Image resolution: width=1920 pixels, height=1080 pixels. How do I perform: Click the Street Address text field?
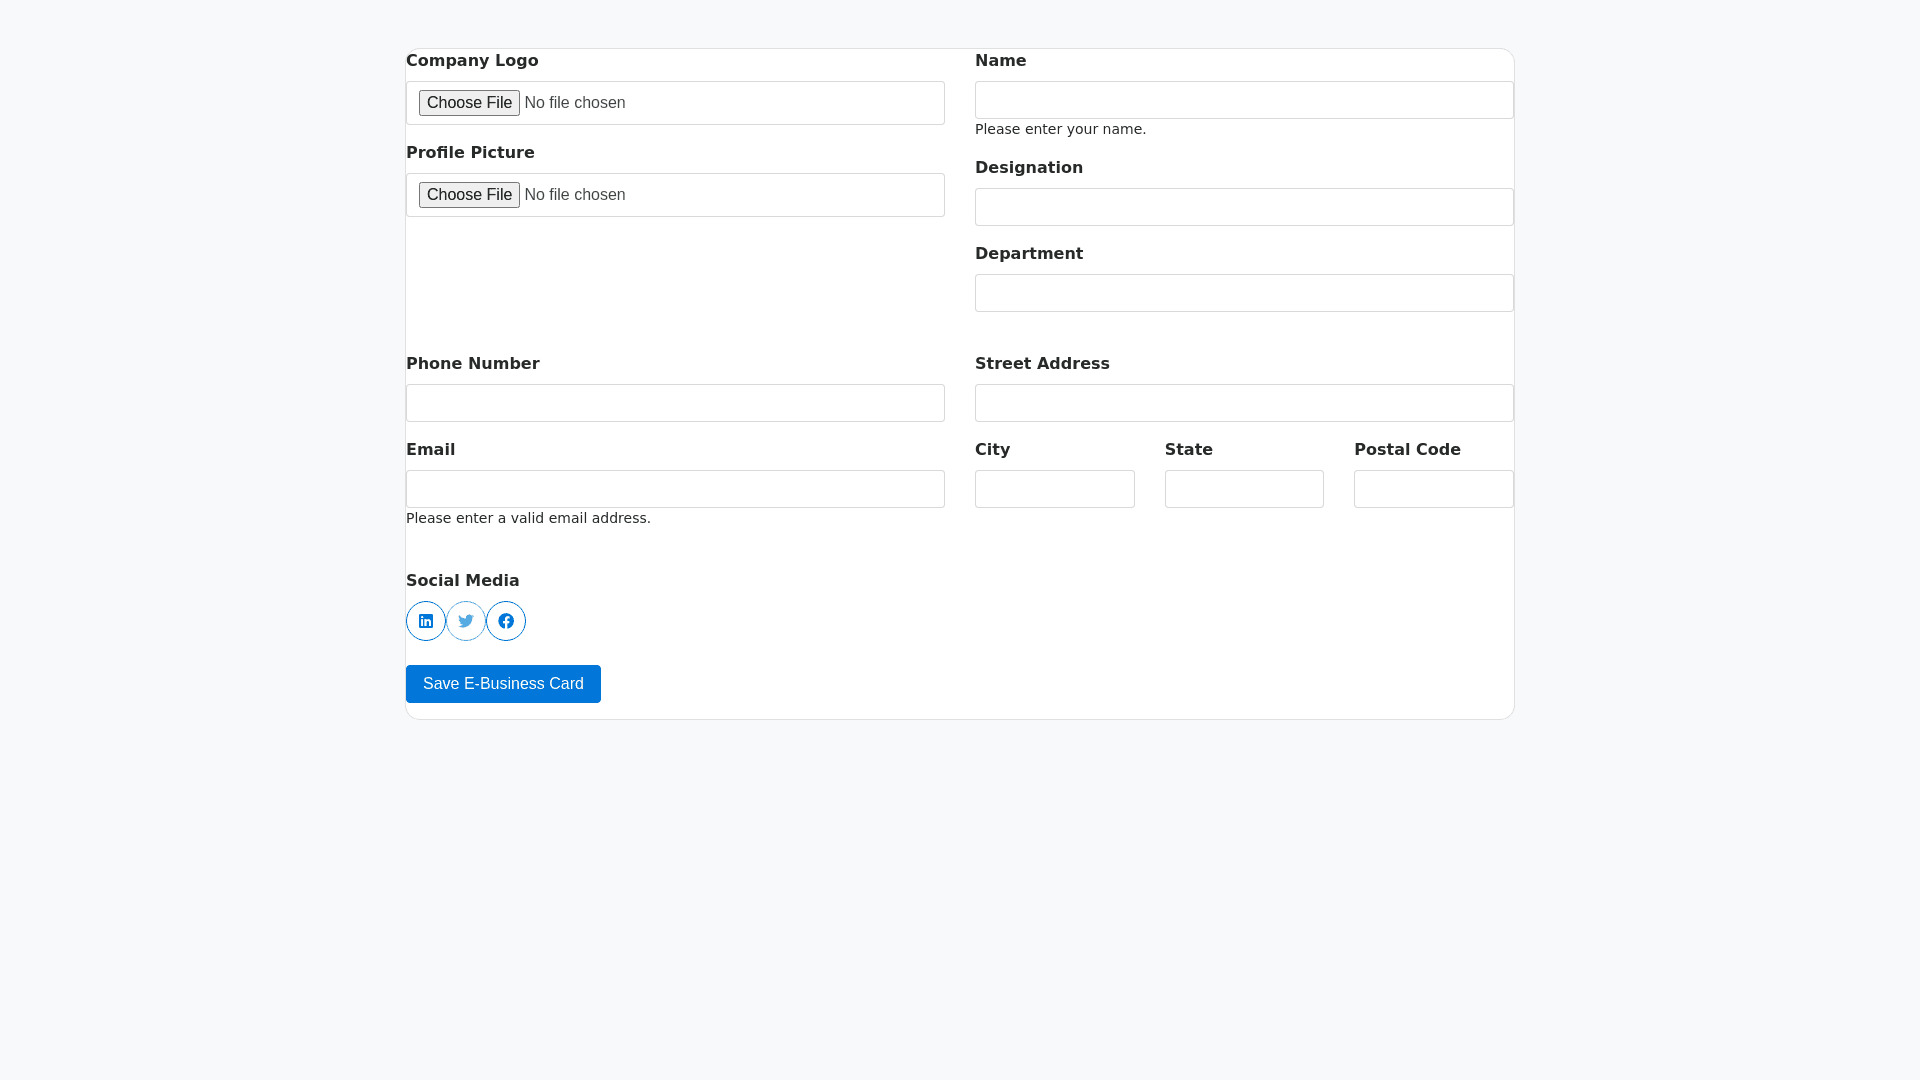1244,403
